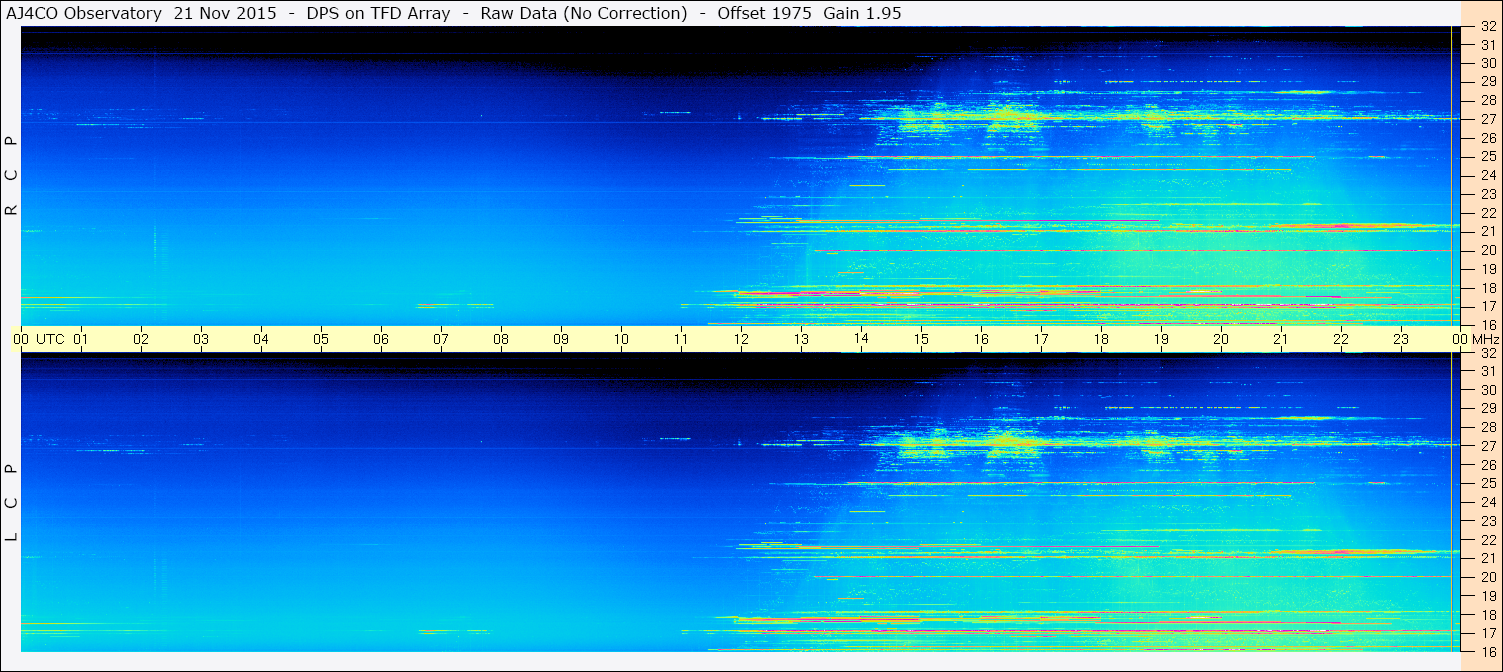Select the 22 hour mark on time axis
This screenshot has width=1503, height=672.
[x=1341, y=339]
